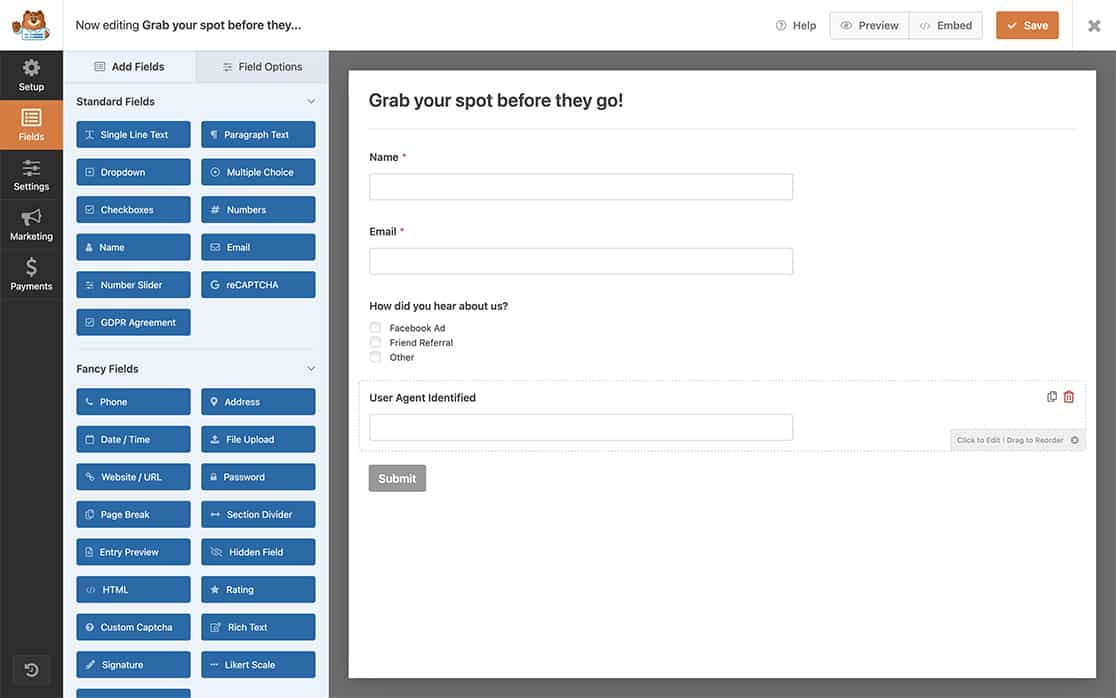The width and height of the screenshot is (1116, 698).
Task: Preview the form
Action: pos(868,25)
